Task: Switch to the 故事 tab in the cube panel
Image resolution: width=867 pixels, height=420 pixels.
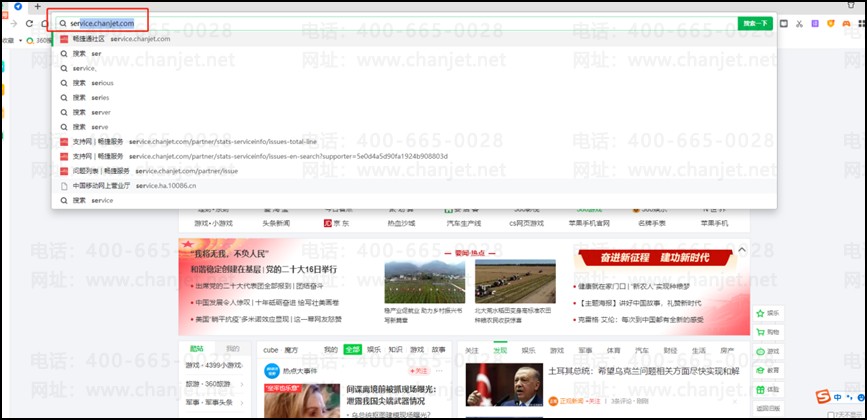Action: point(438,350)
